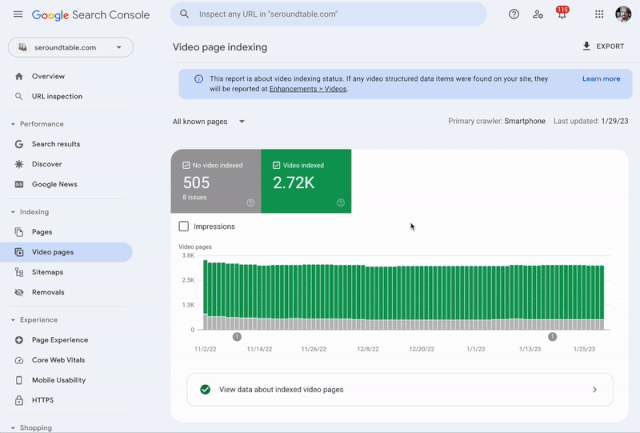The image size is (640, 433).
Task: Select the Video indexed 2.72K card
Action: point(306,181)
